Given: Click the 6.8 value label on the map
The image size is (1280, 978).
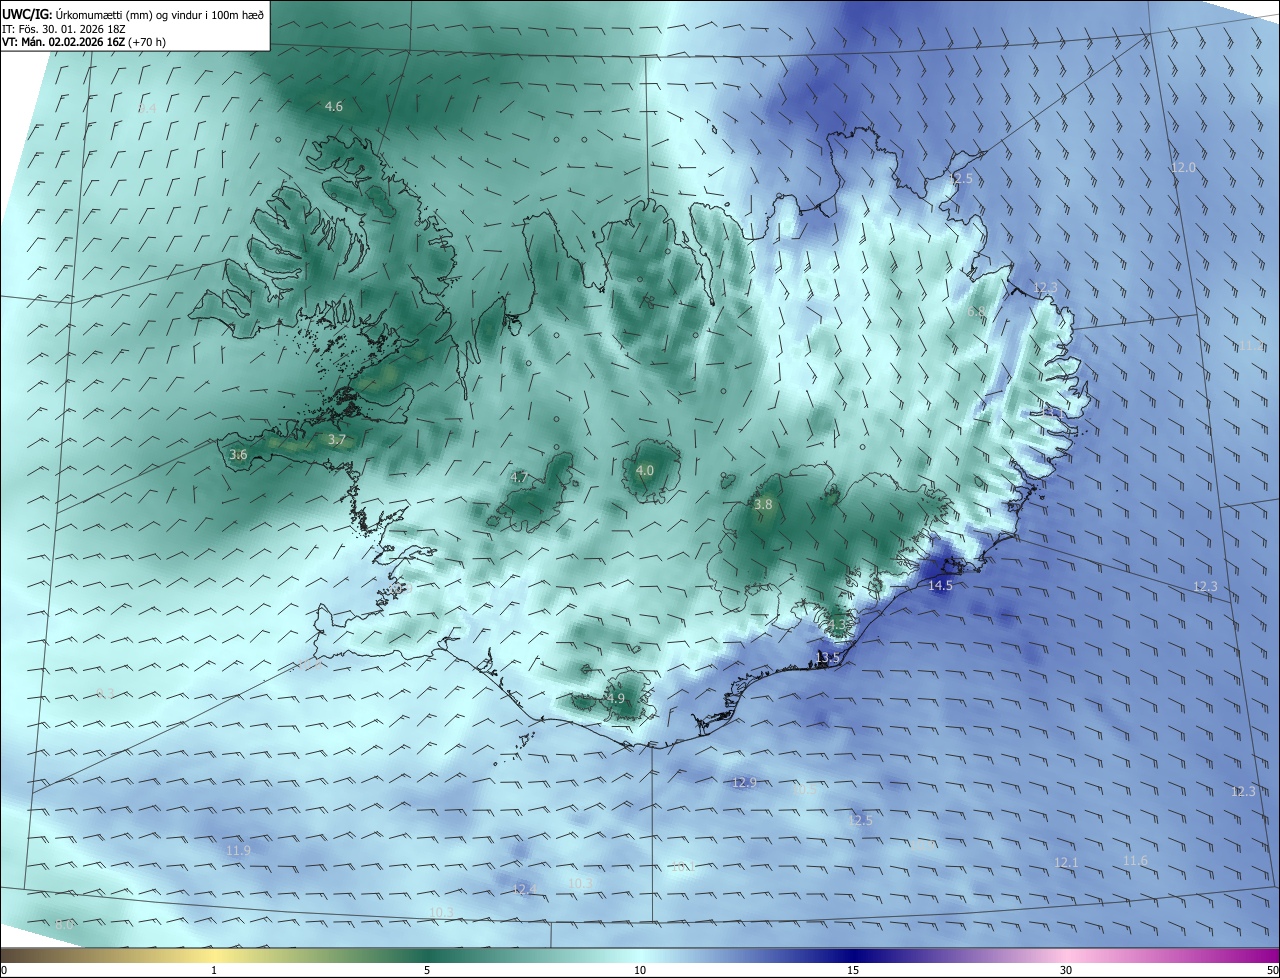Looking at the screenshot, I should 977,312.
